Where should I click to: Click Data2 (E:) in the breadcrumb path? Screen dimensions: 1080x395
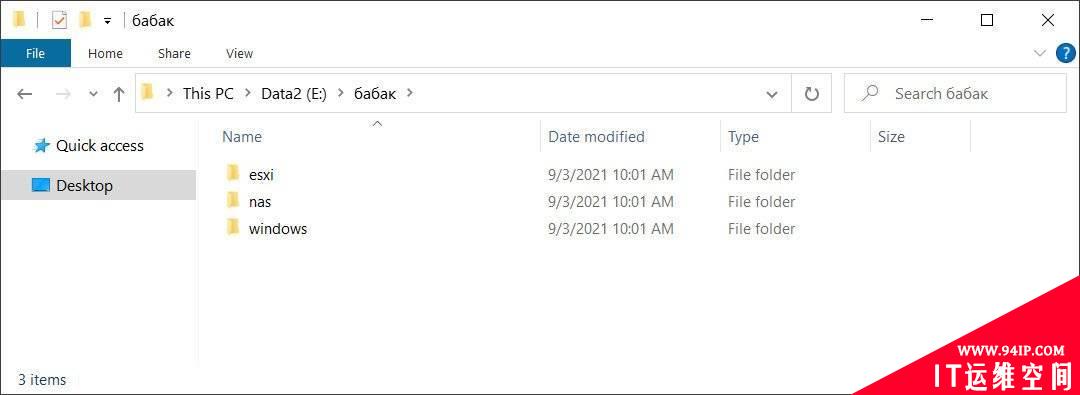[295, 94]
